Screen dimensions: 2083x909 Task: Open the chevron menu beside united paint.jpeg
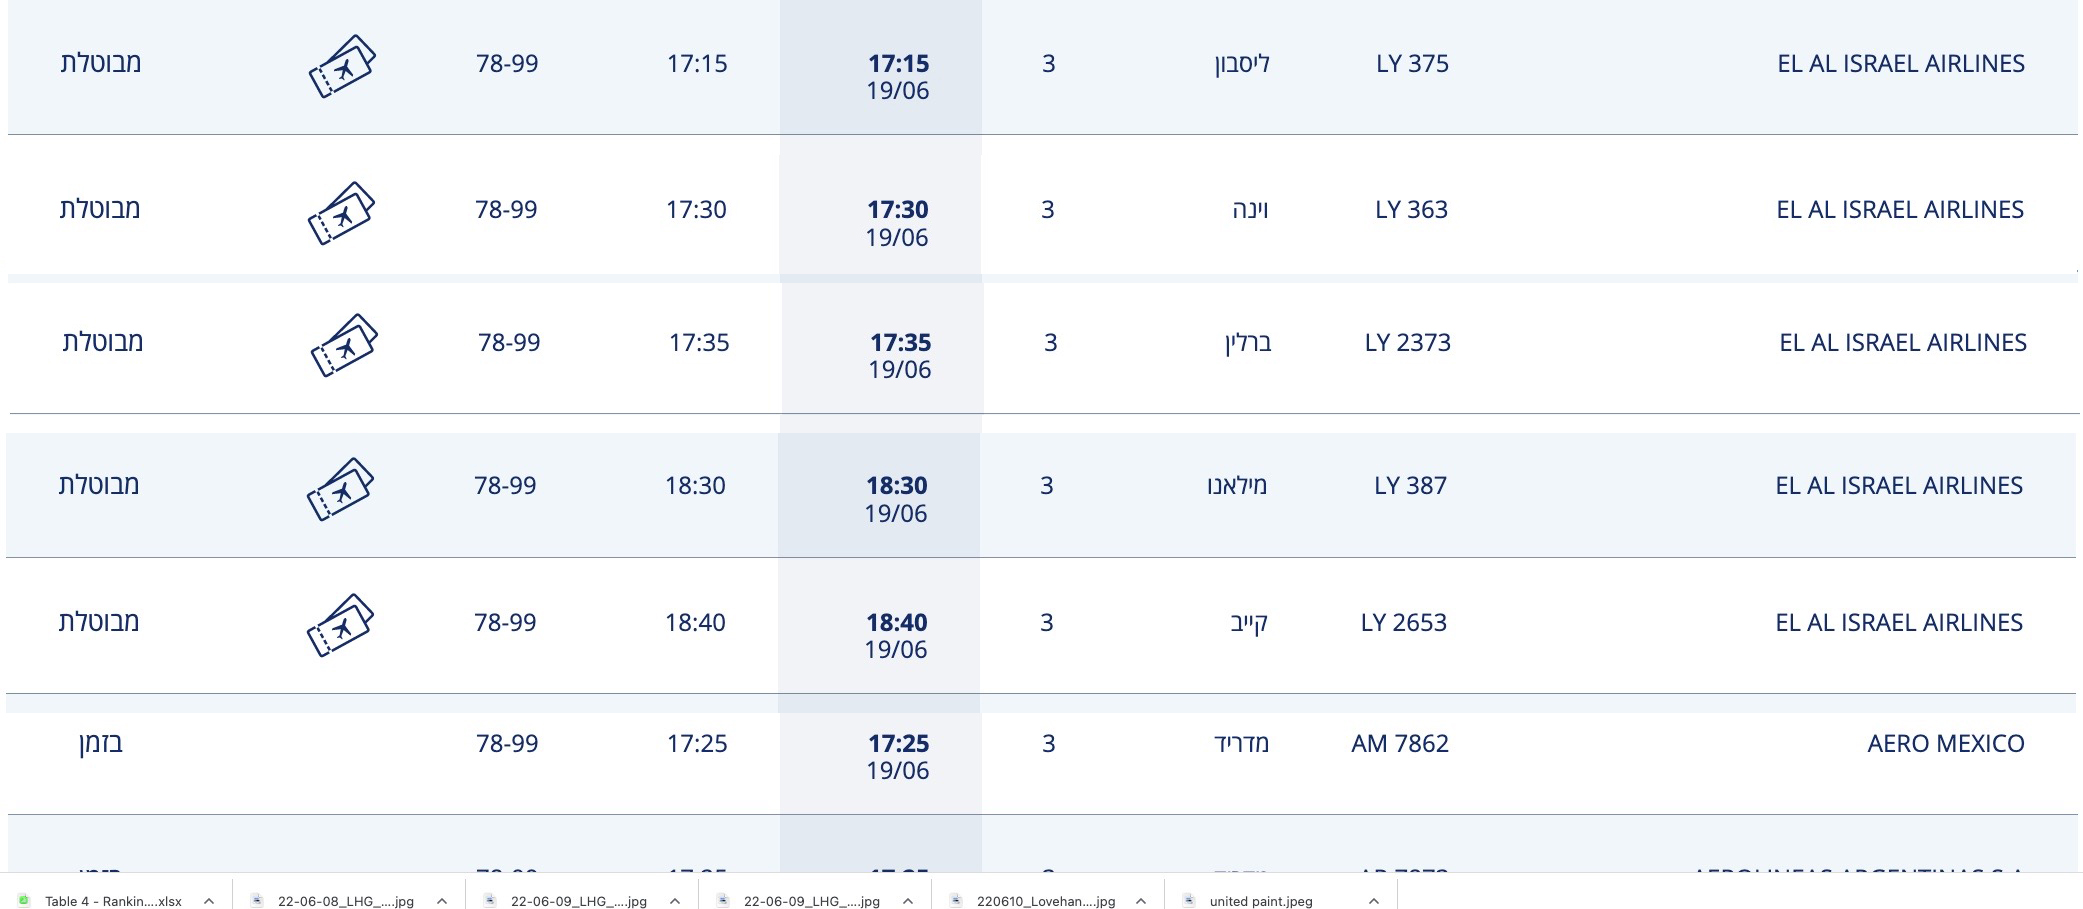coord(1373,900)
